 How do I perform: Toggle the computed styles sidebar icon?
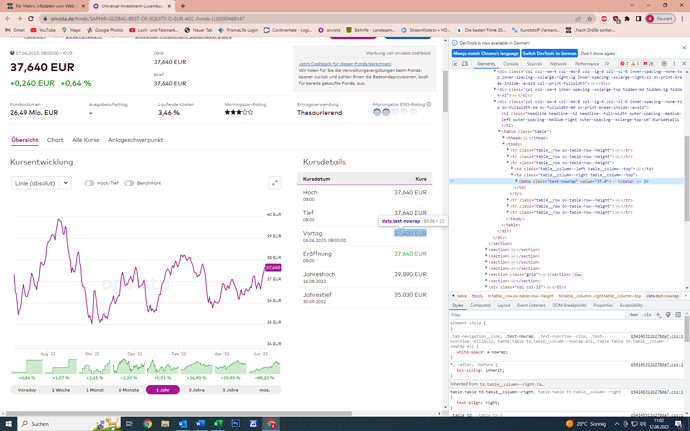pyautogui.click(x=678, y=315)
